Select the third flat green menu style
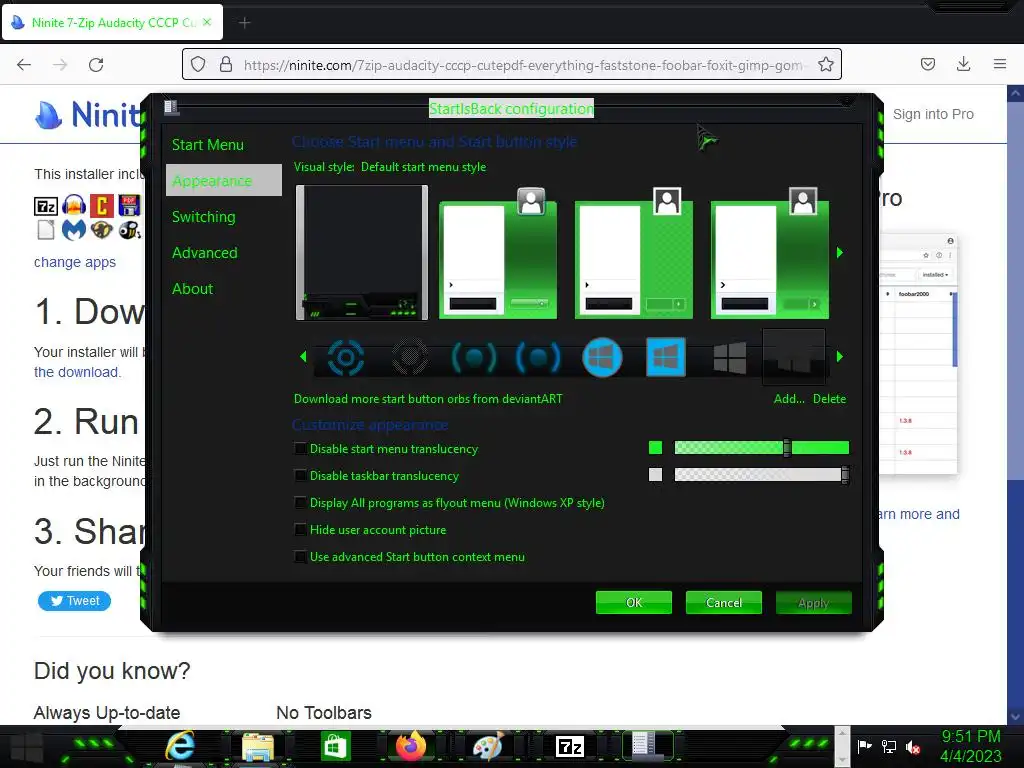Image resolution: width=1024 pixels, height=768 pixels. [x=633, y=253]
